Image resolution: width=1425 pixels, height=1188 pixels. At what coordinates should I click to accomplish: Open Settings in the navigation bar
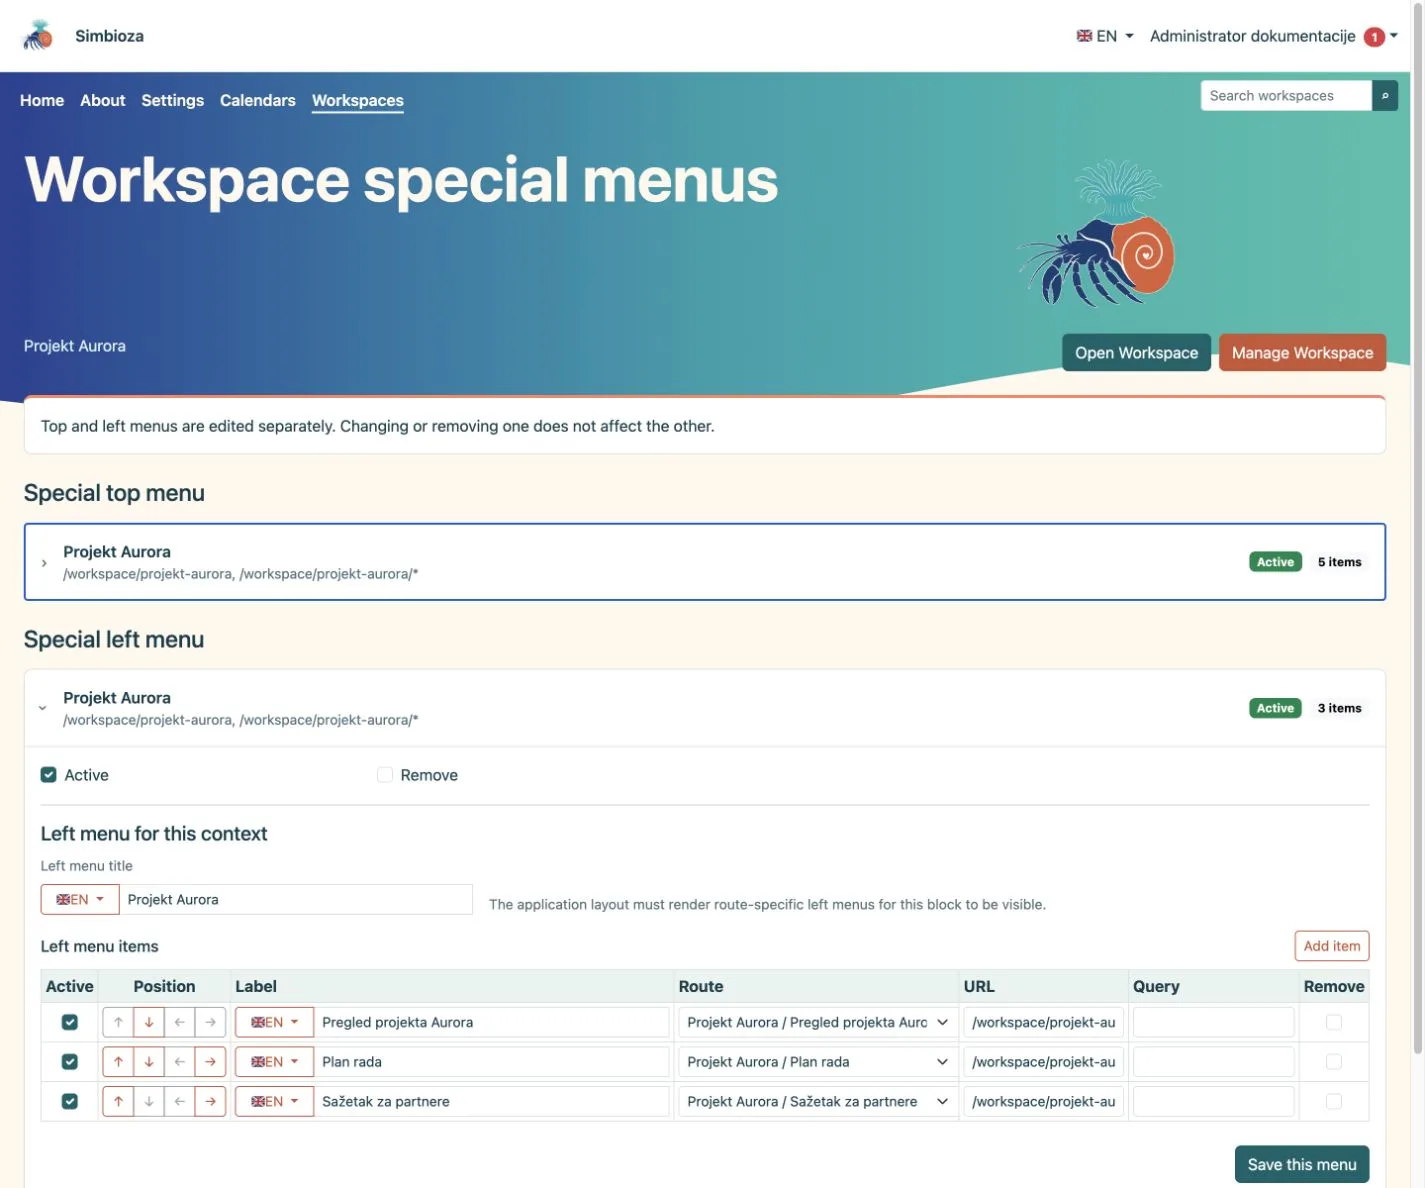(x=173, y=100)
